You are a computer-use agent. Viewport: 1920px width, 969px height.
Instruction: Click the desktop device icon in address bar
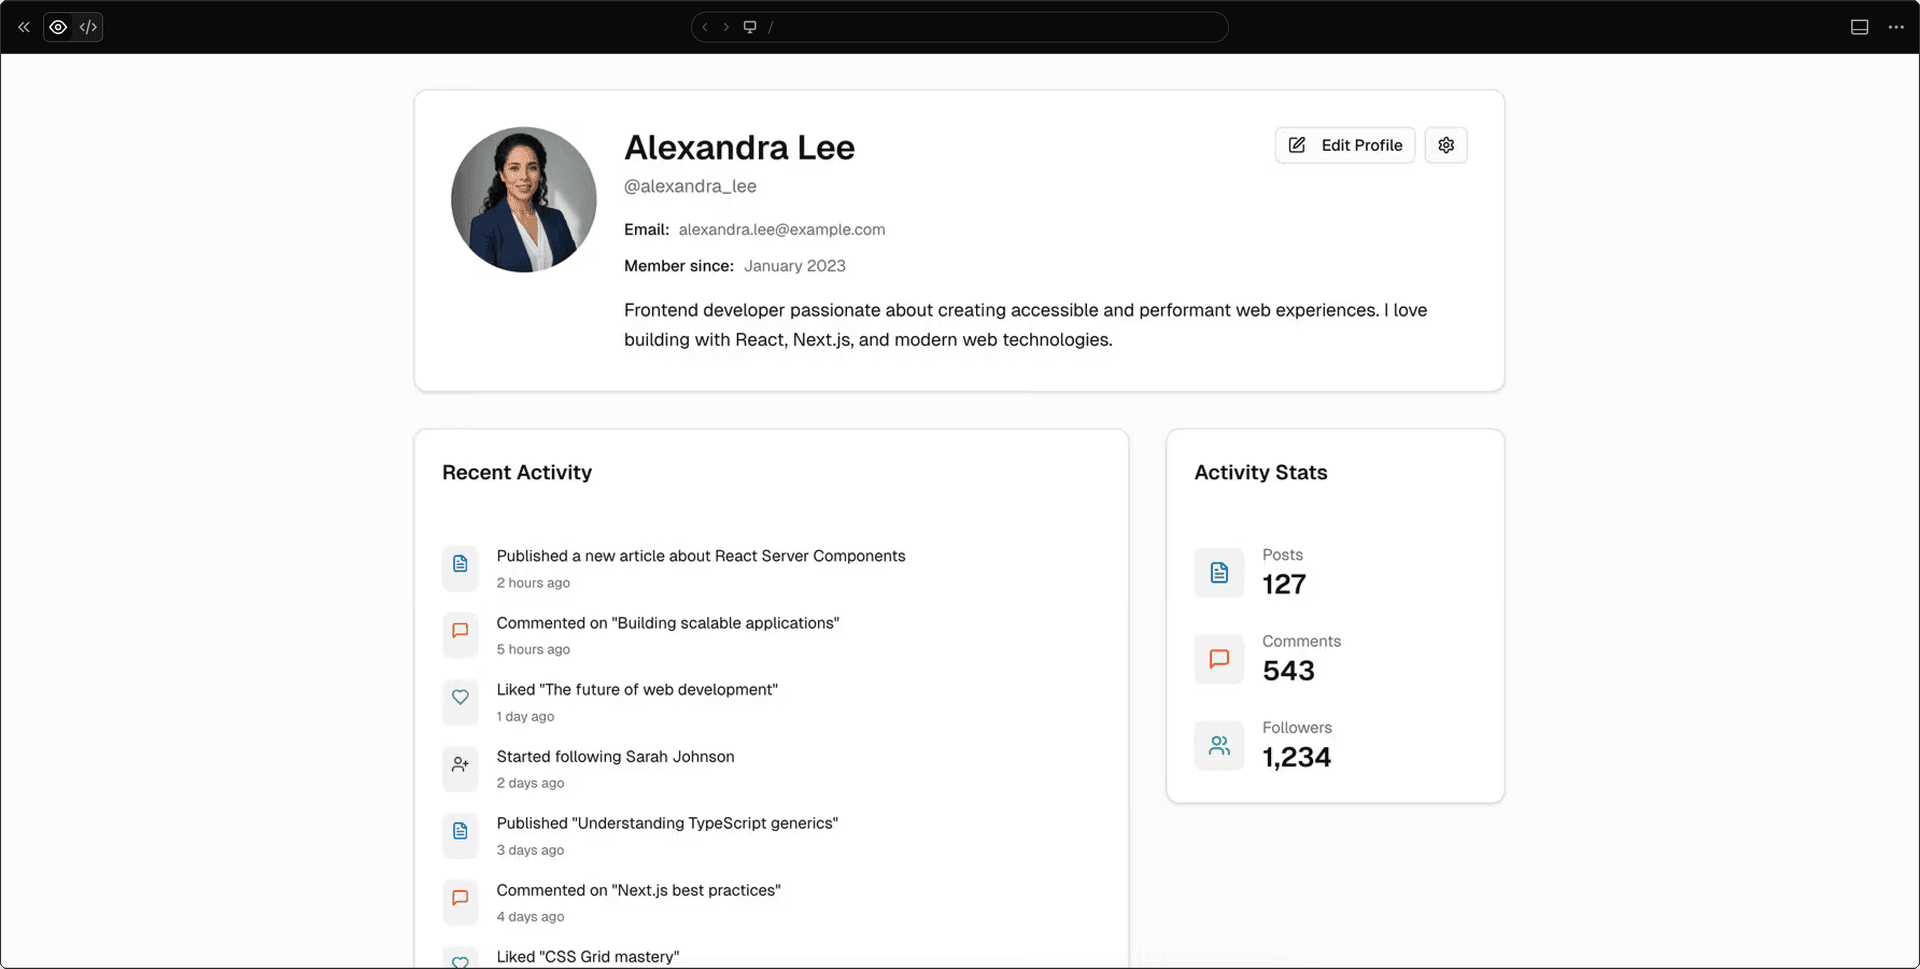(x=750, y=27)
